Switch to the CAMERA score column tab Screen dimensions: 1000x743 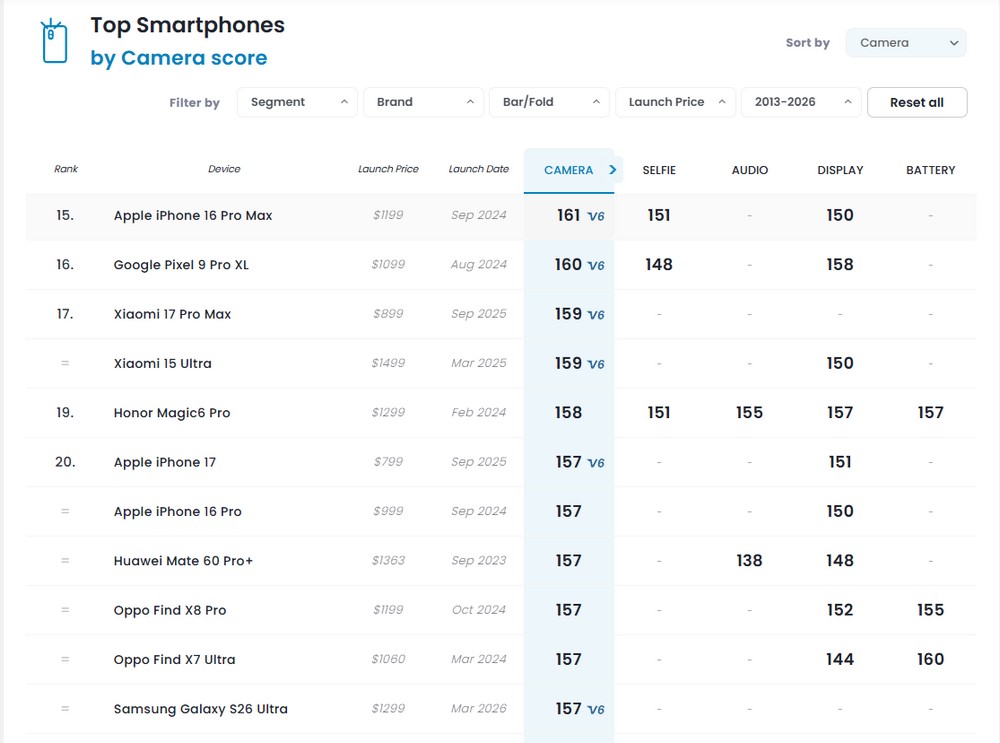click(x=568, y=170)
